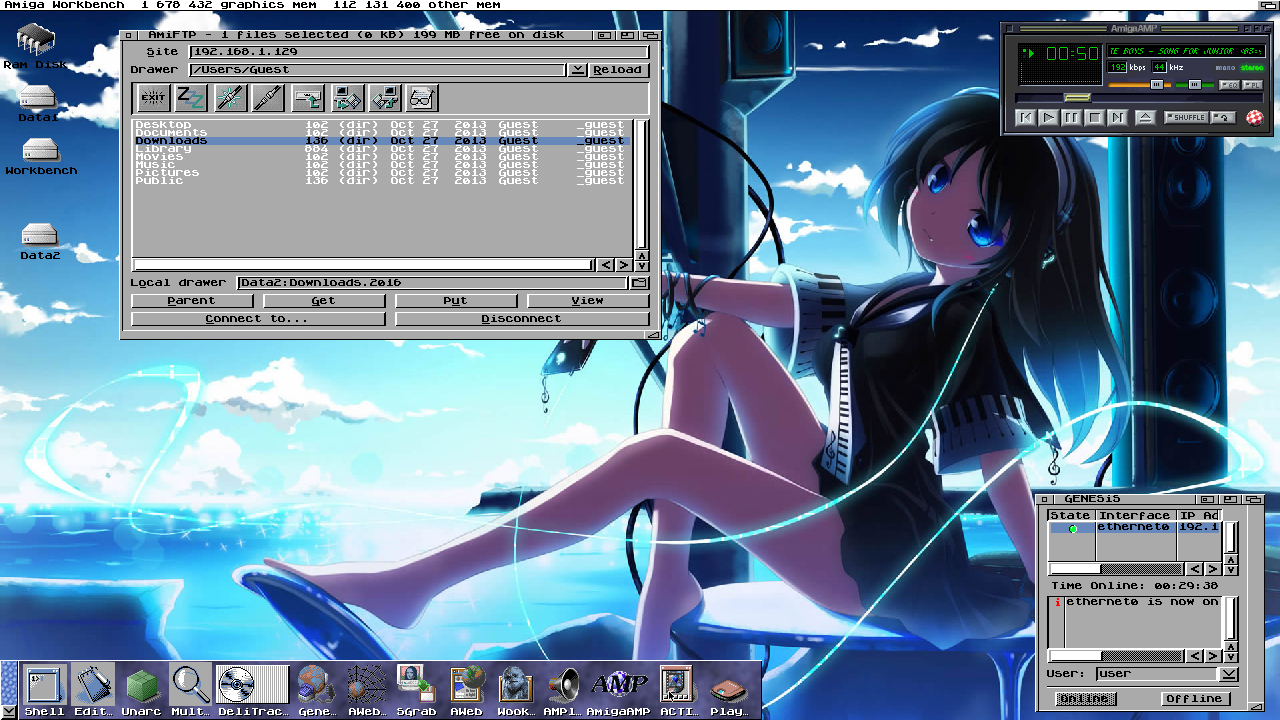Select the Downloads directory row in AmiFTP

(381, 141)
